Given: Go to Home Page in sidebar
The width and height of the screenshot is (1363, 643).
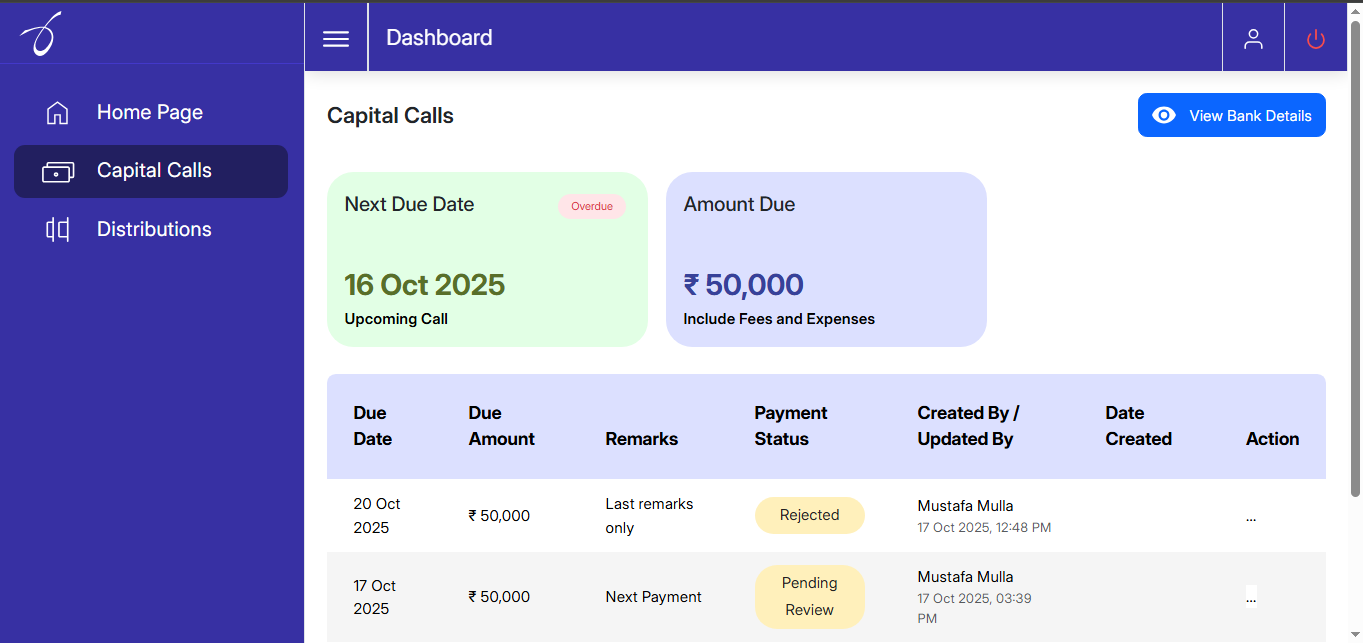Looking at the screenshot, I should pos(150,113).
